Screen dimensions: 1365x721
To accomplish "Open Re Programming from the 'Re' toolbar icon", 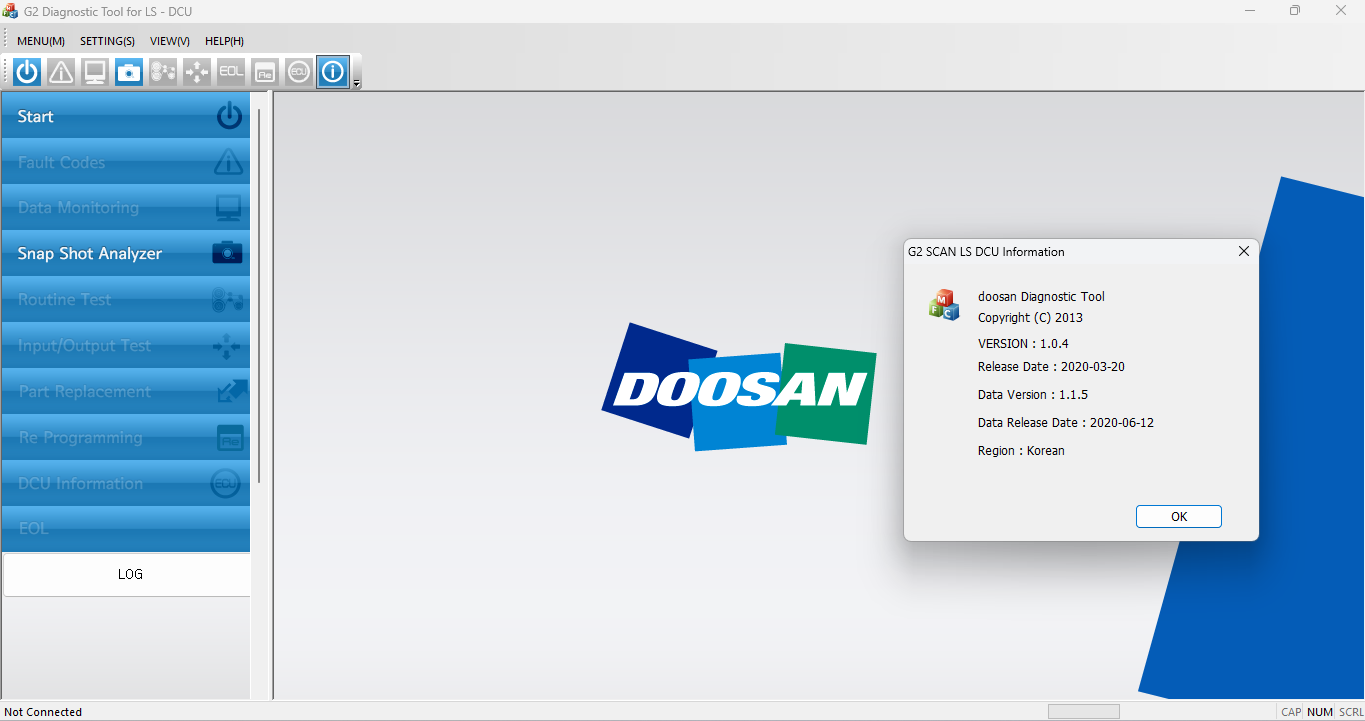I will [265, 72].
